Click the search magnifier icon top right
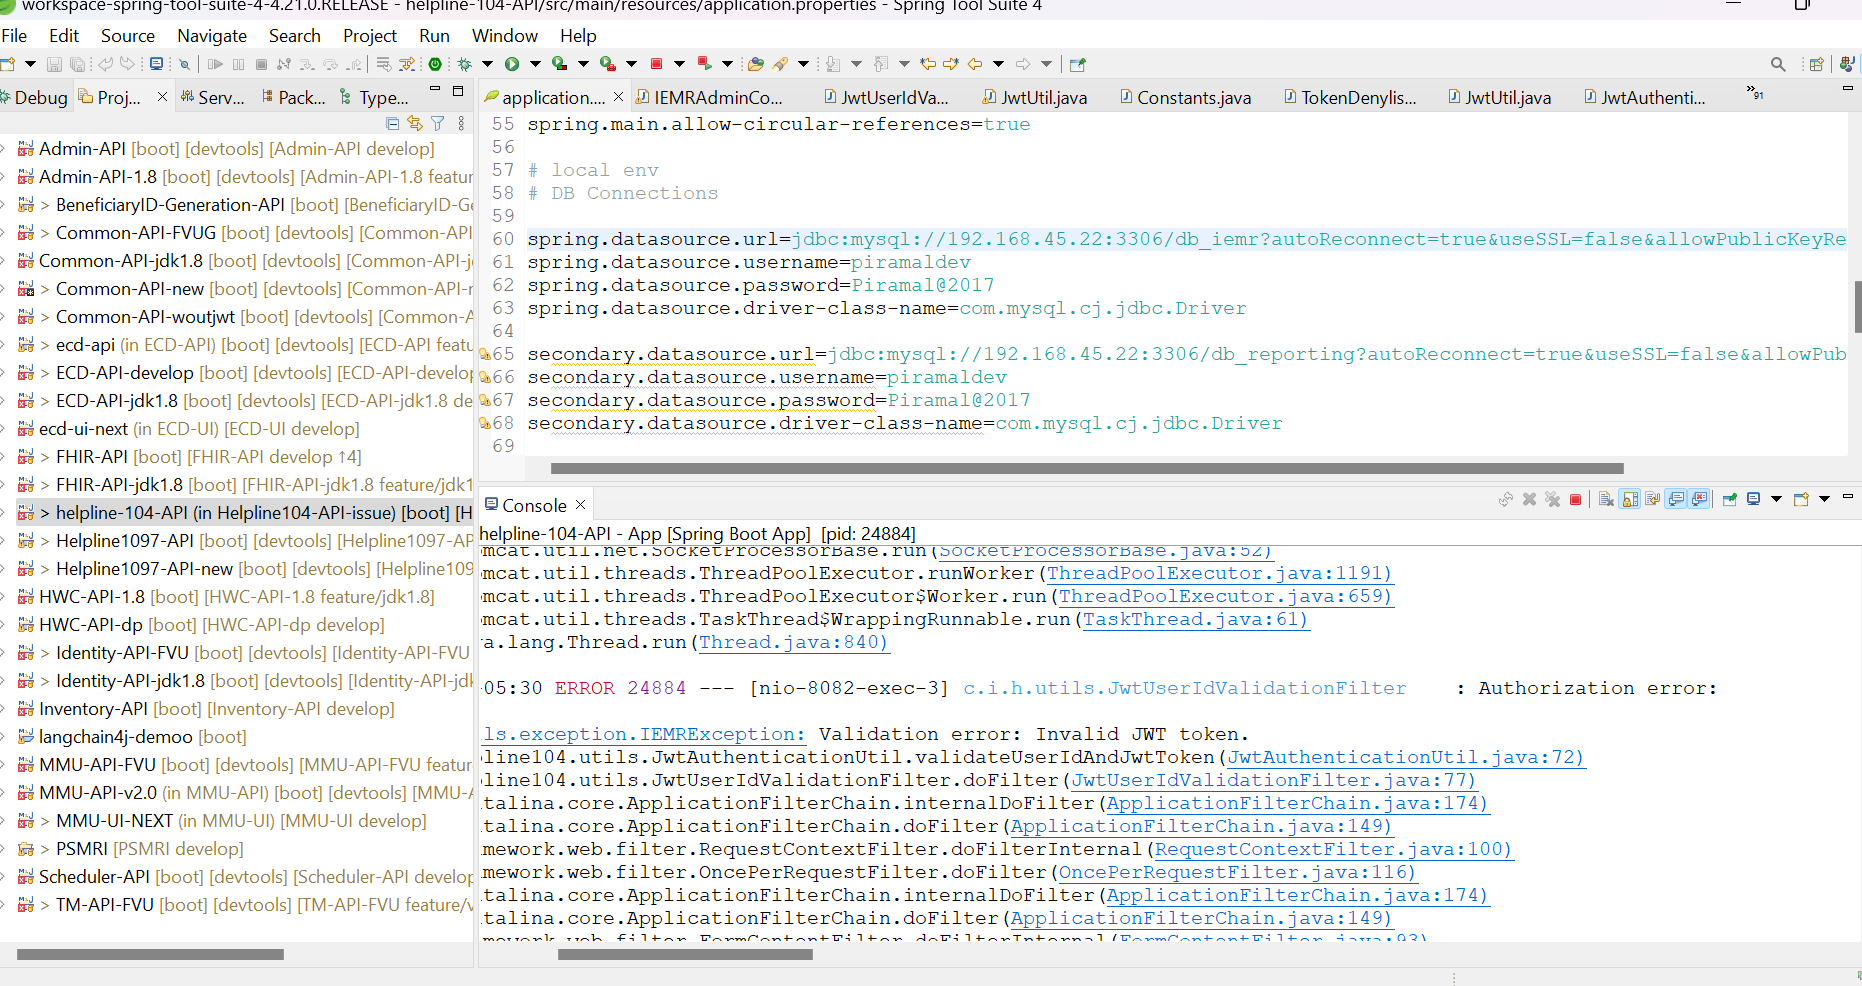Image resolution: width=1862 pixels, height=986 pixels. (1778, 64)
